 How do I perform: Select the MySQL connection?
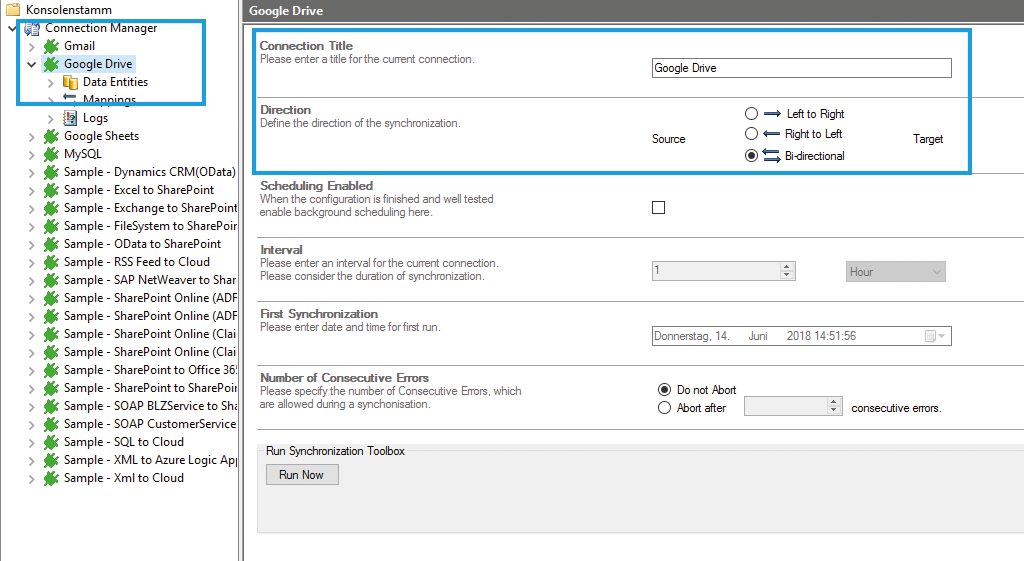(83, 154)
